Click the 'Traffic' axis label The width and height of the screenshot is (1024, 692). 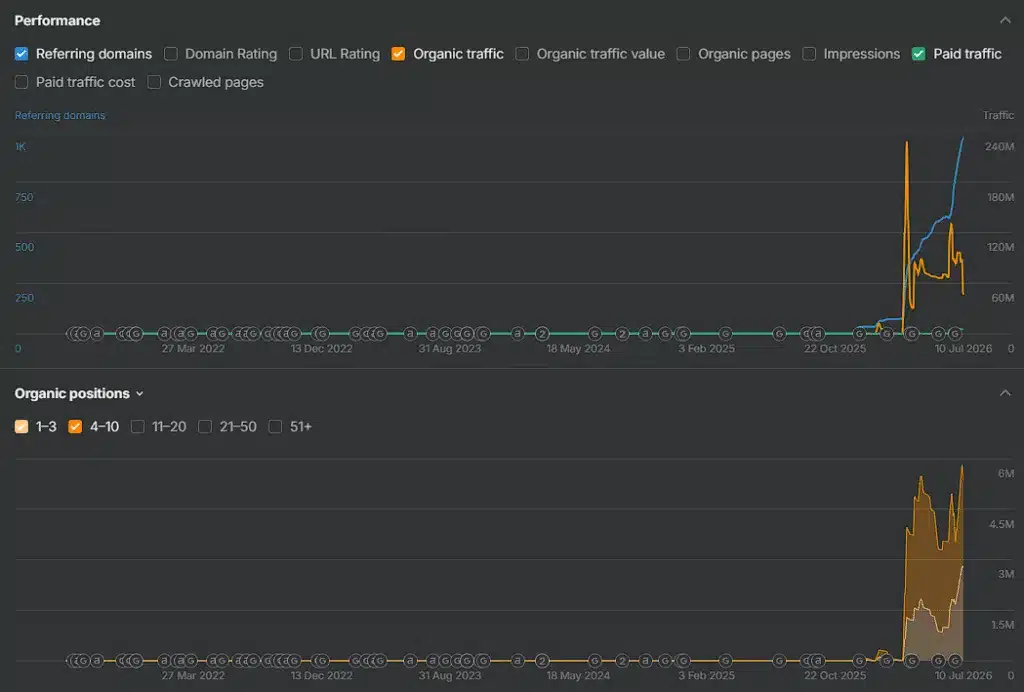[x=998, y=115]
